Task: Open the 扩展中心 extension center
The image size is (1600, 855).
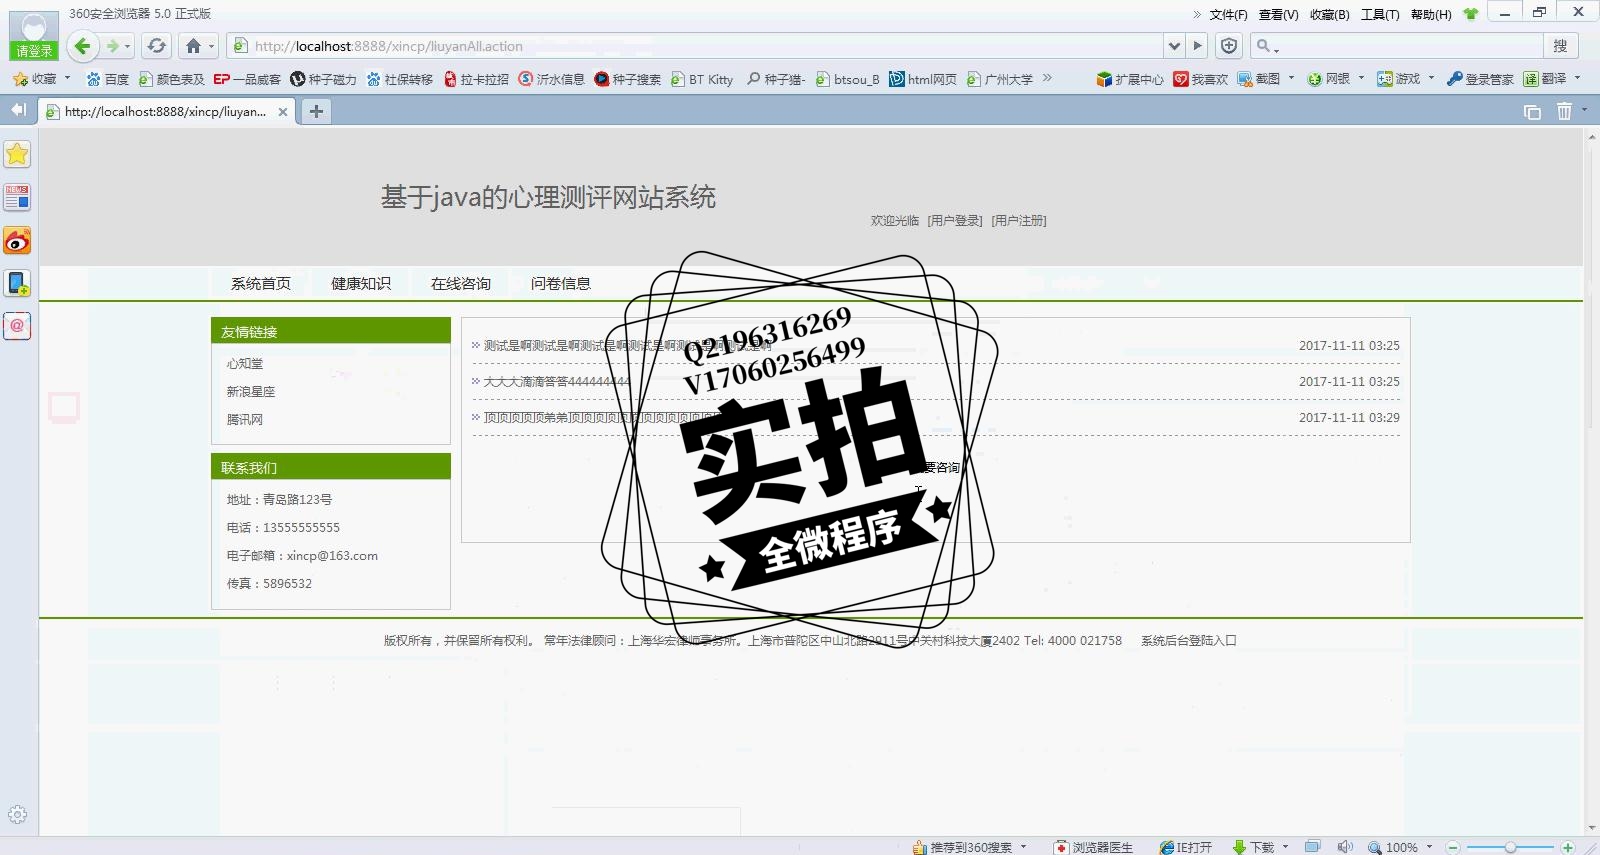Action: click(1130, 79)
